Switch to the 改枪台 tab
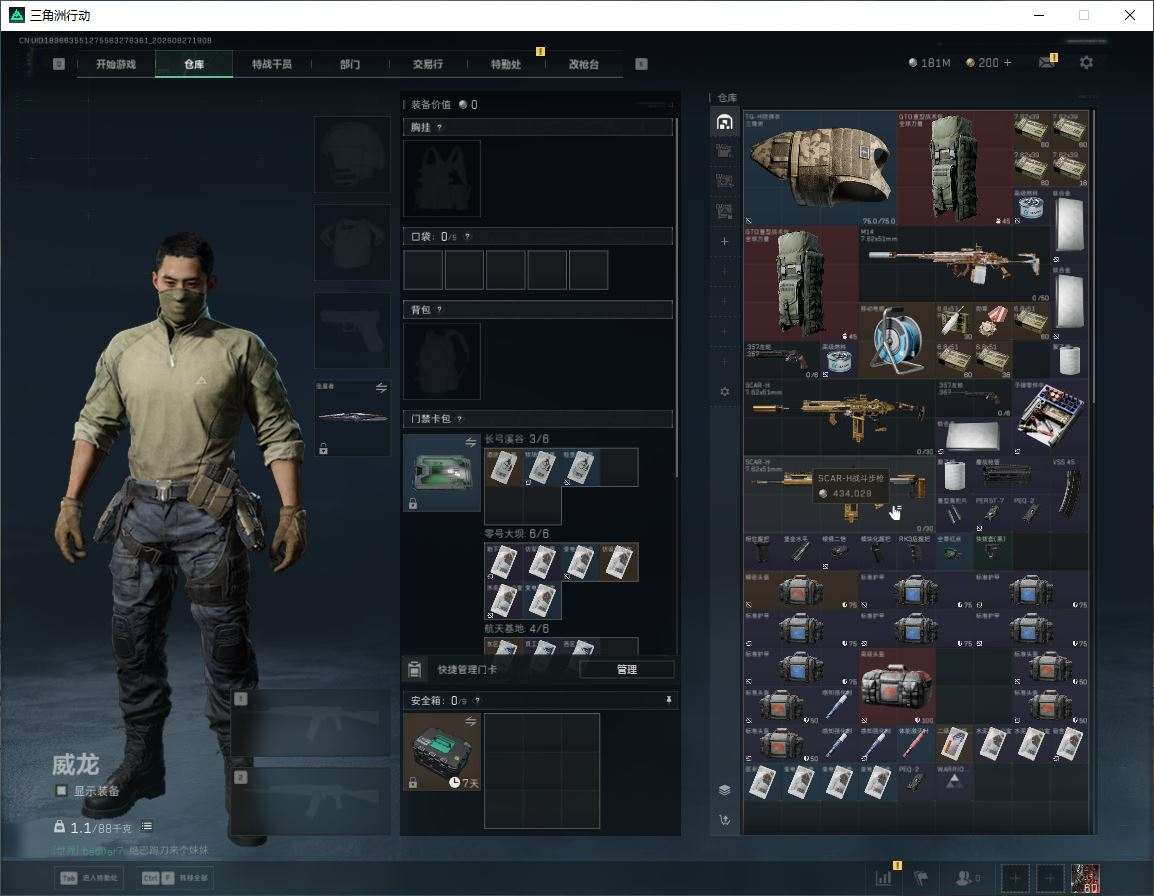This screenshot has height=896, width=1154. (584, 64)
